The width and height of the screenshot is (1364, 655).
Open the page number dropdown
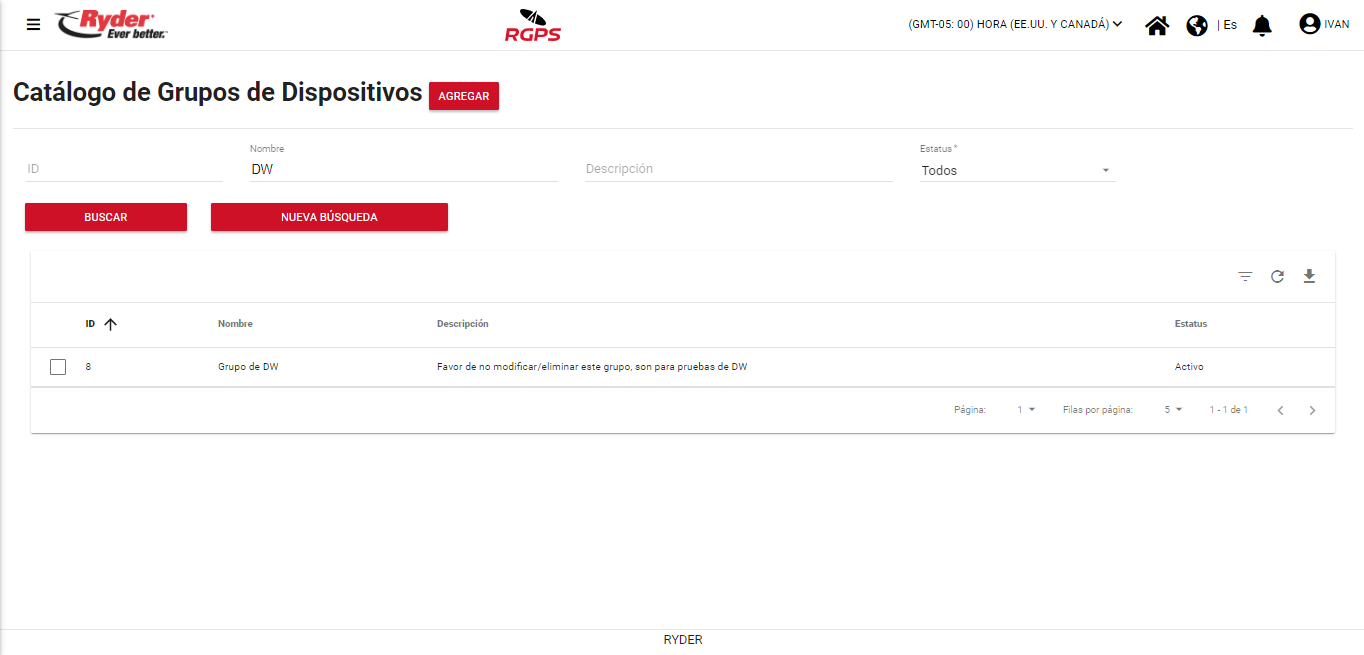pyautogui.click(x=1026, y=410)
